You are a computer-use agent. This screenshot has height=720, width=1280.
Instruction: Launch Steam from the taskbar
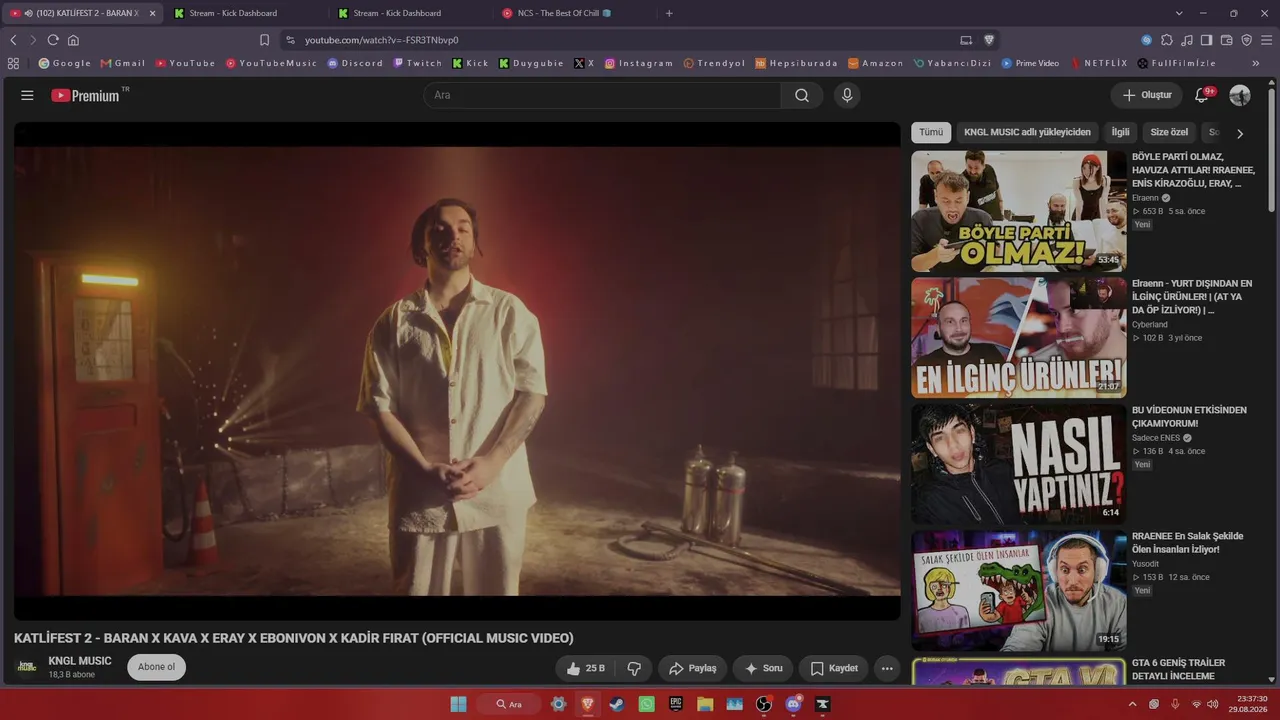click(617, 704)
